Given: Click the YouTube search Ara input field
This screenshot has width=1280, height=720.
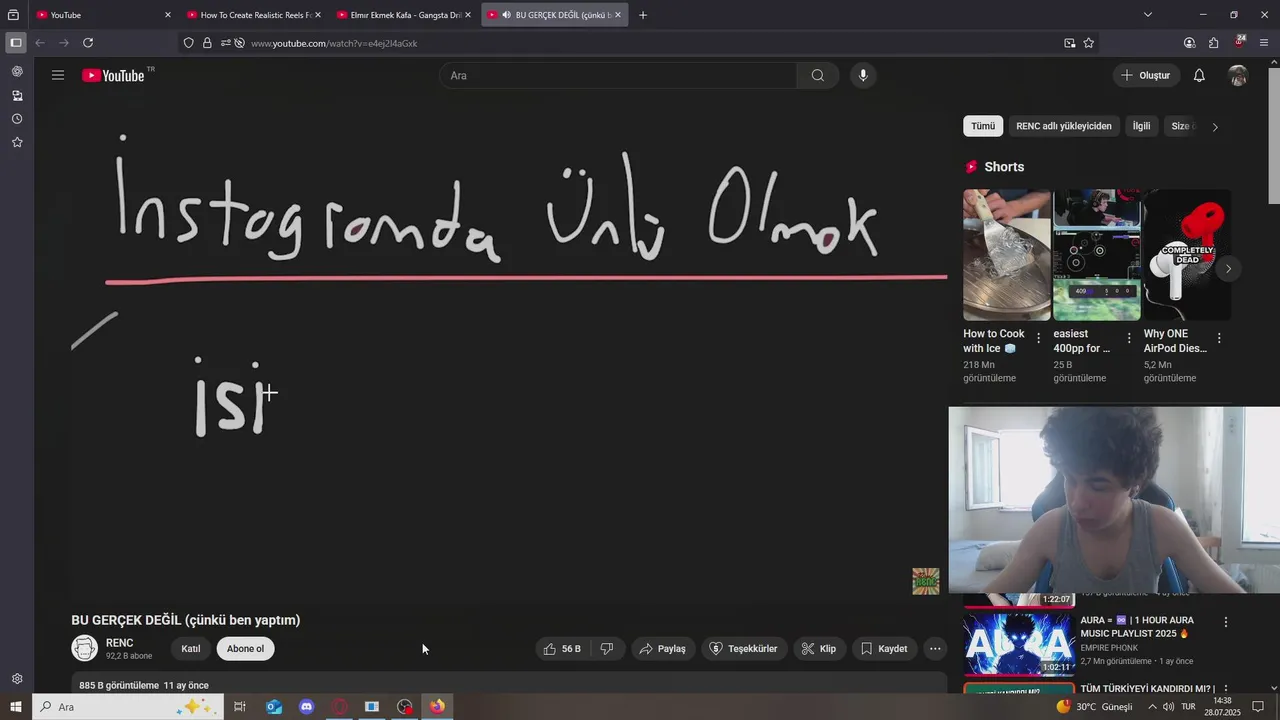Looking at the screenshot, I should tap(618, 75).
